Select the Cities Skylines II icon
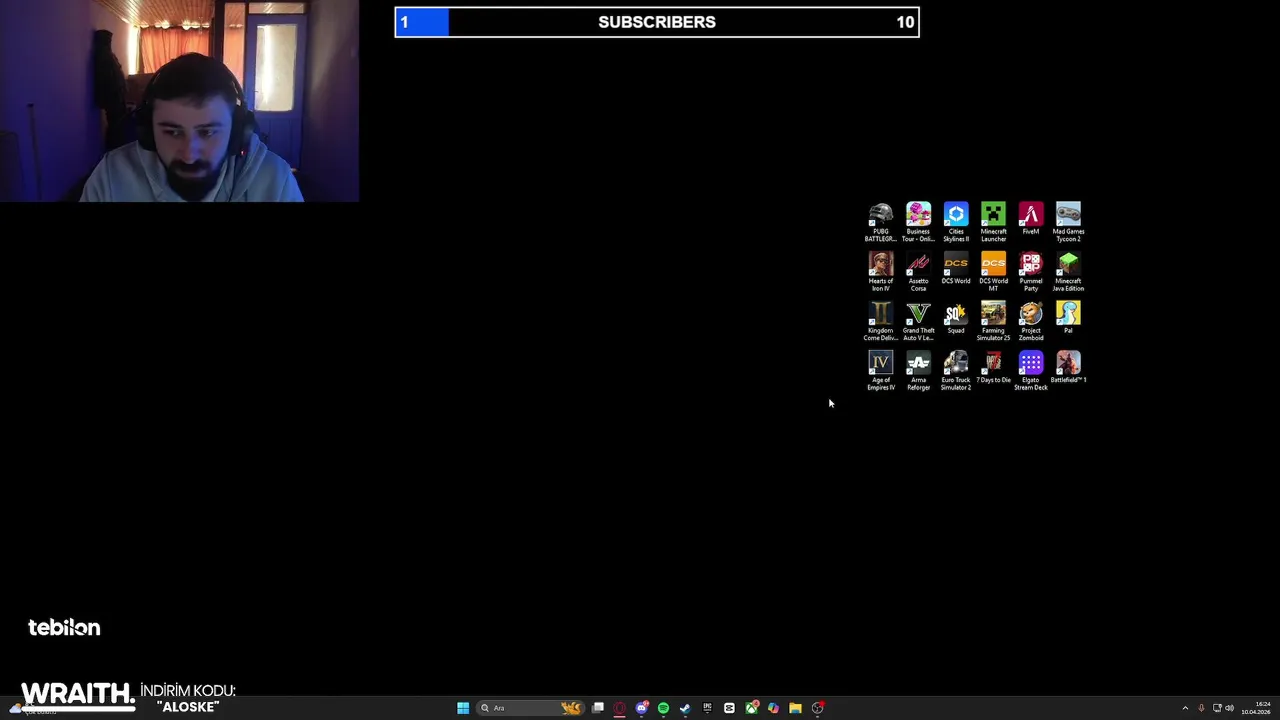Viewport: 1280px width, 720px height. (x=956, y=222)
